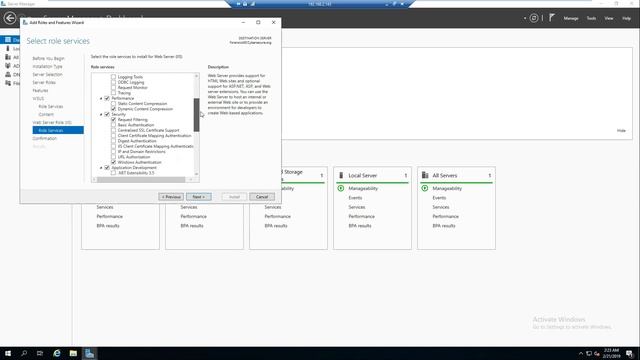Viewport: 640px width, 360px height.
Task: Open the Local Server tile title
Action: click(362, 176)
